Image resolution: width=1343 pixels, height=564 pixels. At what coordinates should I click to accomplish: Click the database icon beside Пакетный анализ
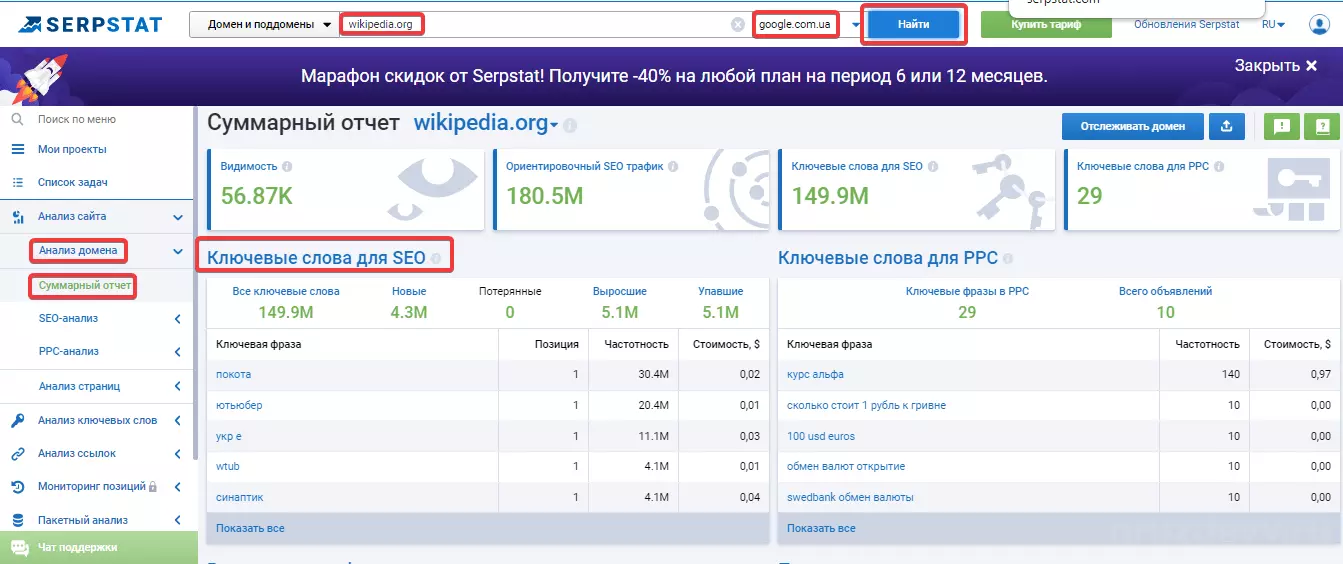(17, 520)
